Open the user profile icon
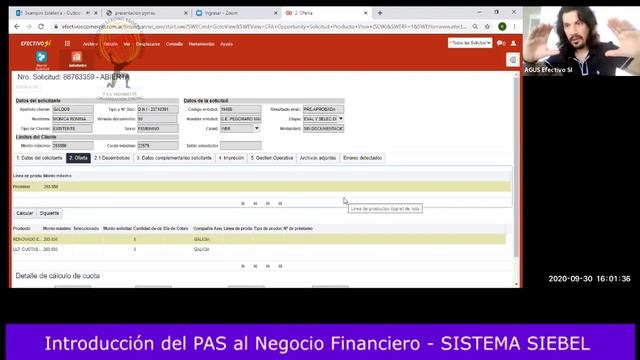The height and width of the screenshot is (360, 640). [x=513, y=43]
